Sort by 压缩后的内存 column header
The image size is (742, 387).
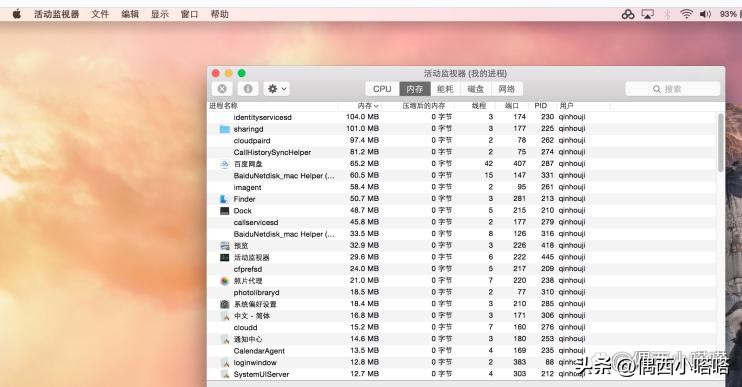pos(419,106)
